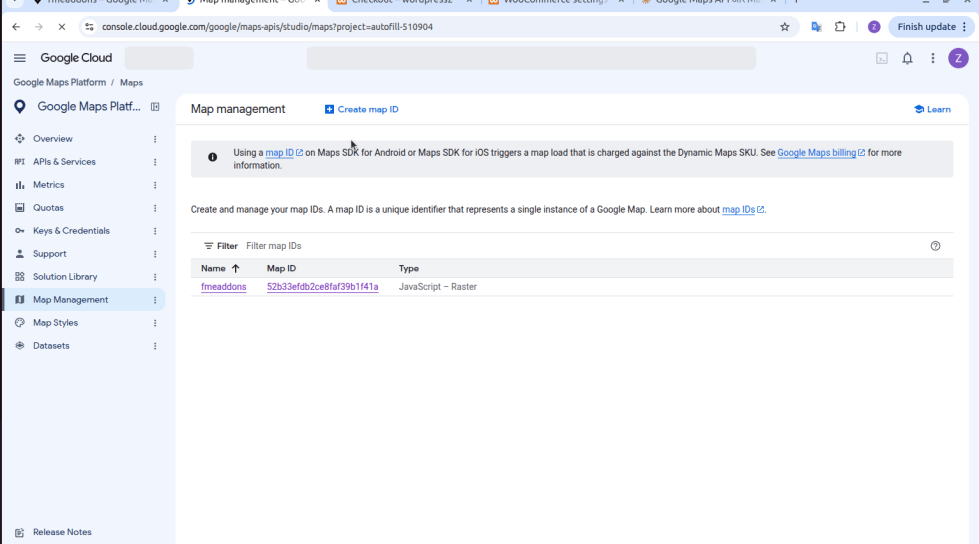Viewport: 979px width, 544px height.
Task: Open the Support row's three-dot menu
Action: [155, 254]
